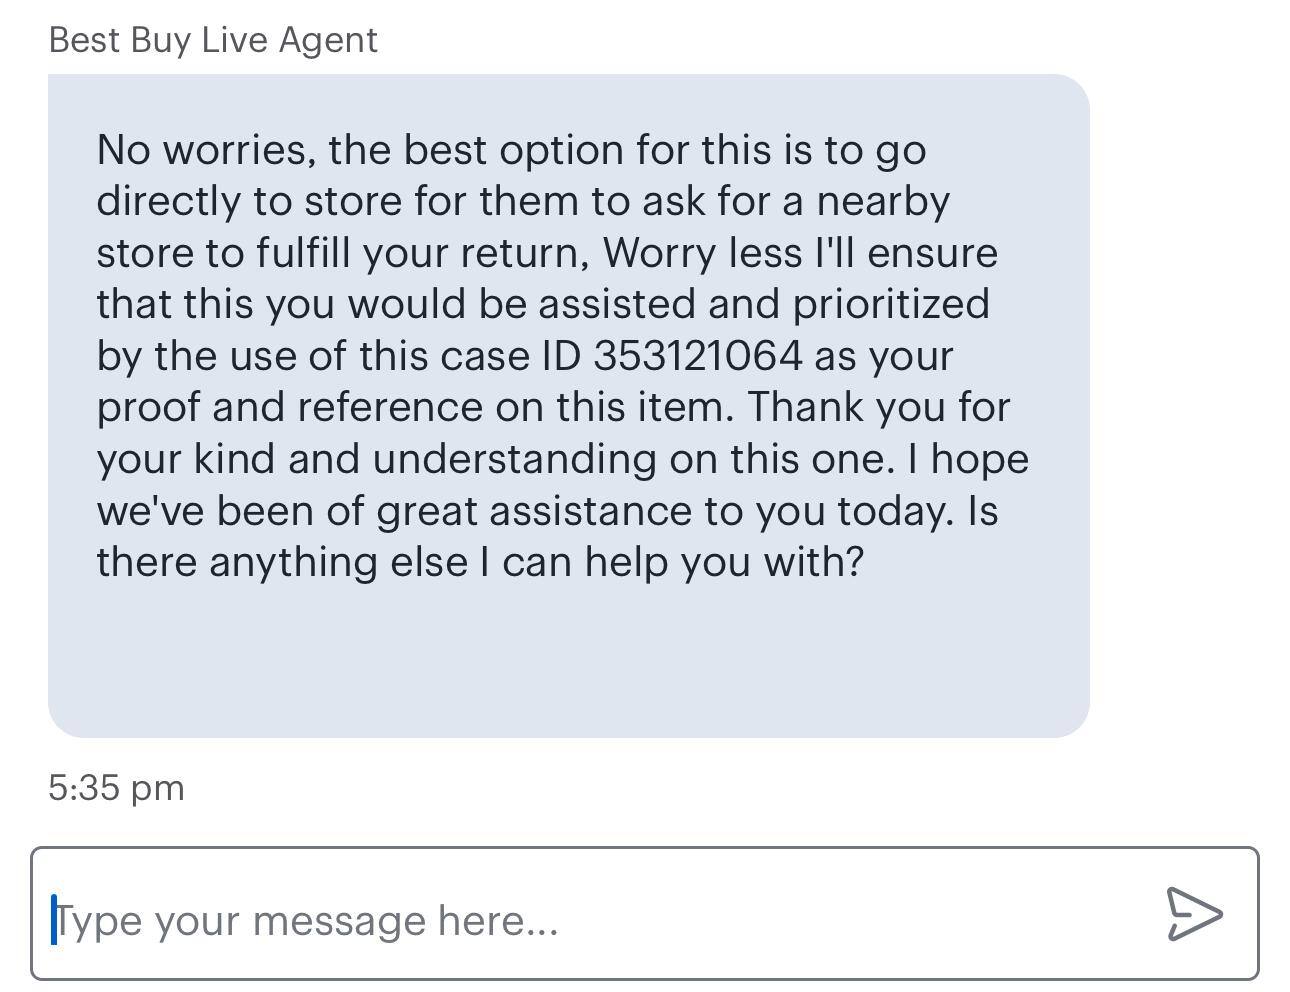Click the rounded border of the input field
Image resolution: width=1290 pixels, height=992 pixels.
click(x=645, y=850)
